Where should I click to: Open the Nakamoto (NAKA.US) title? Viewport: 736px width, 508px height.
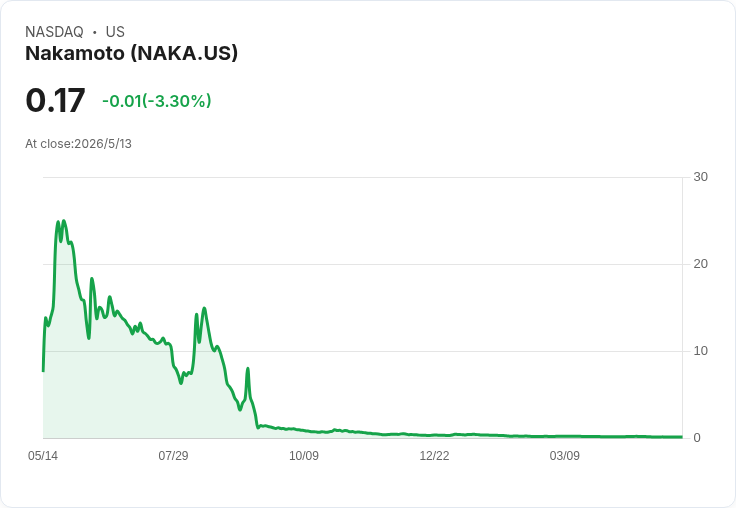coord(131,53)
